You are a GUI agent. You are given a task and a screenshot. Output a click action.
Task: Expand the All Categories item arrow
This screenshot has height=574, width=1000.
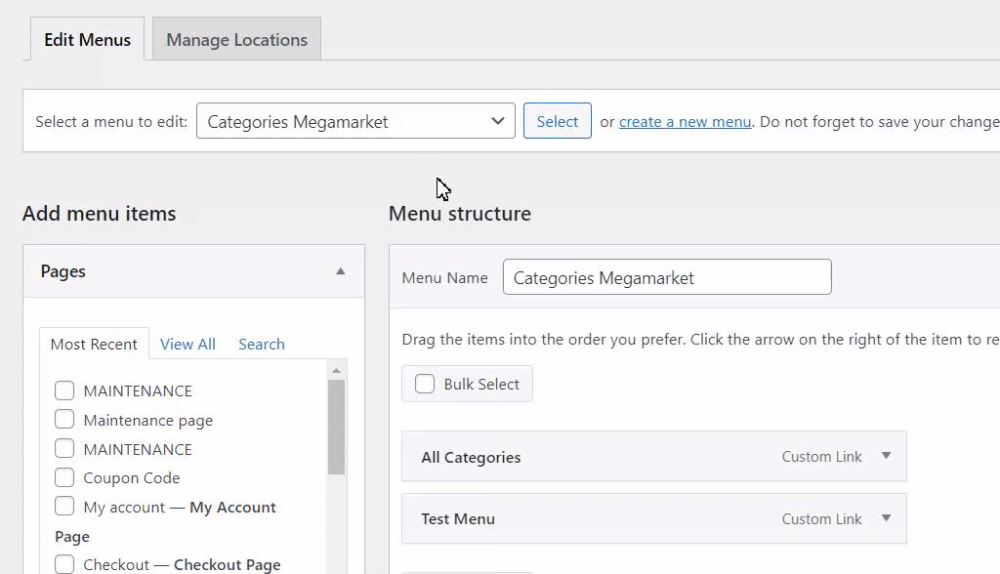[885, 456]
